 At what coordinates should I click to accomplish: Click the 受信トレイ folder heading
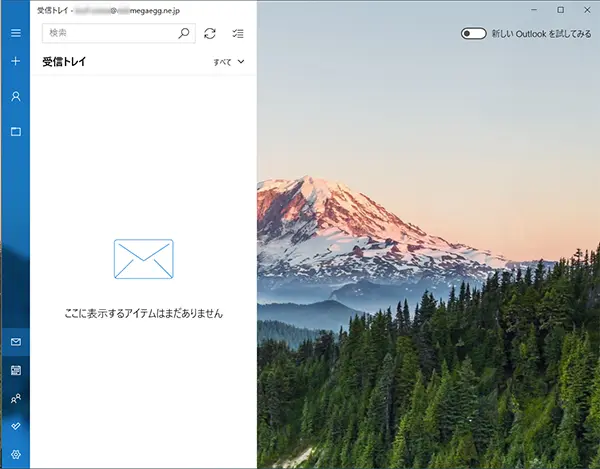pos(64,62)
